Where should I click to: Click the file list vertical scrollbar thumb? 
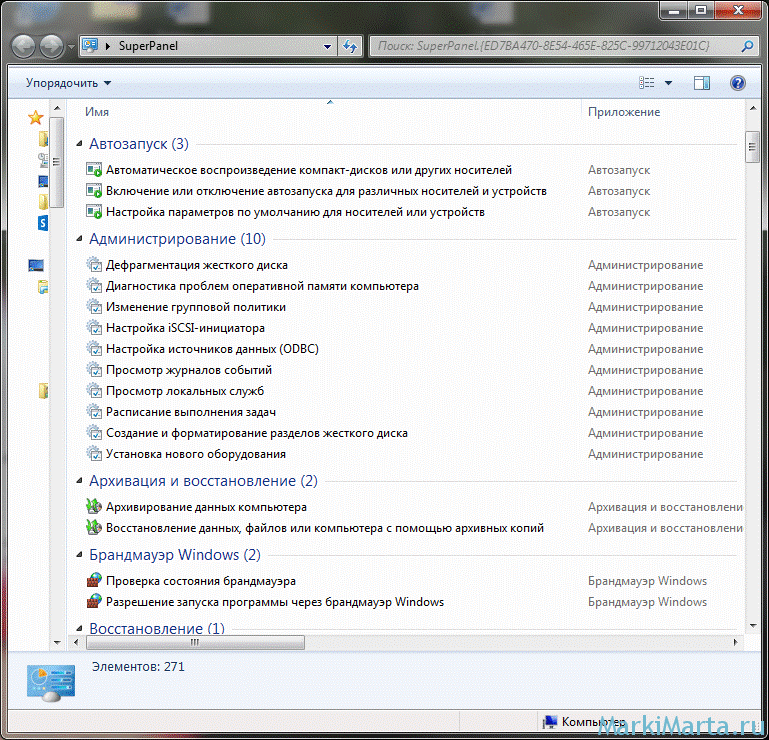pos(752,147)
